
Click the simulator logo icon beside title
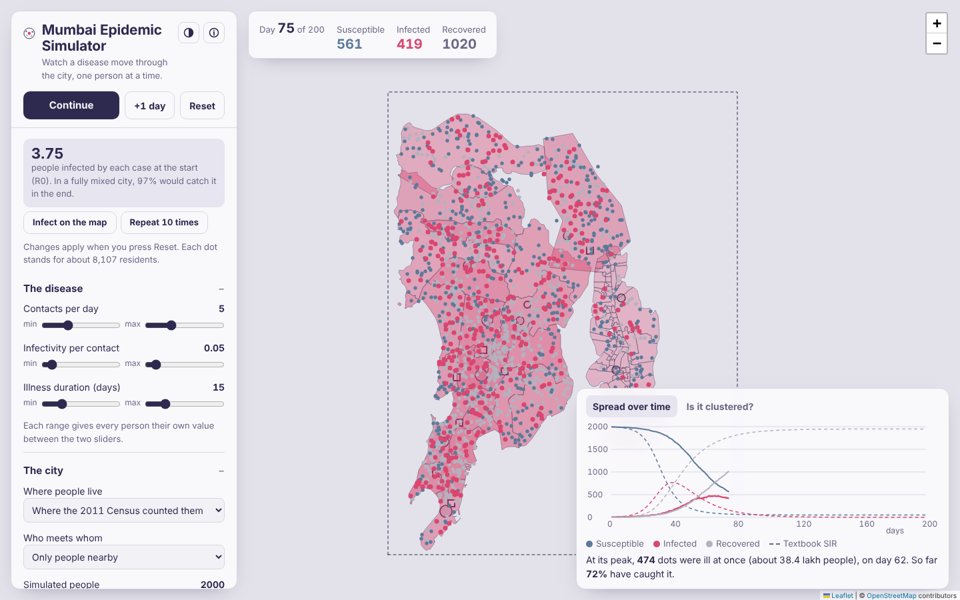29,33
